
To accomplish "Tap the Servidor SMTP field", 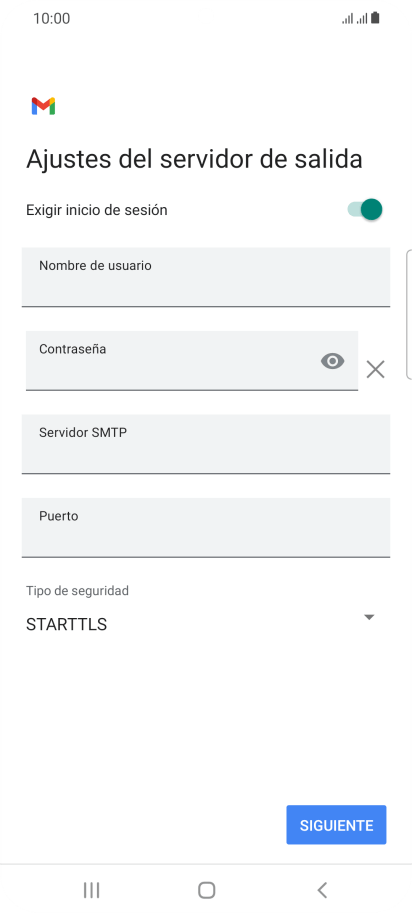I will click(x=206, y=443).
